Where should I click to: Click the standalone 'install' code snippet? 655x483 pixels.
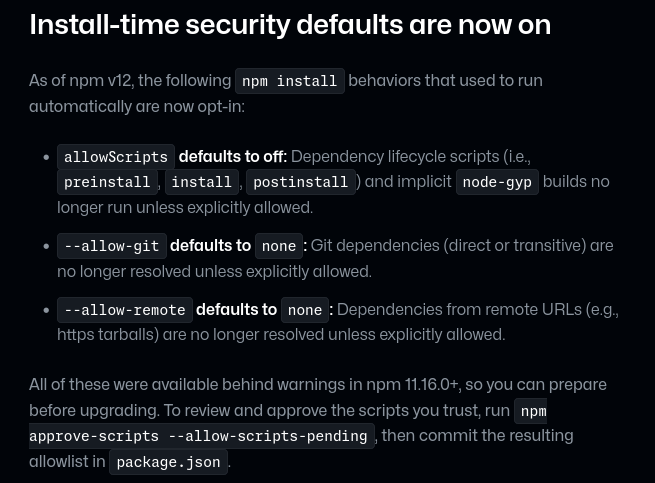tap(202, 182)
